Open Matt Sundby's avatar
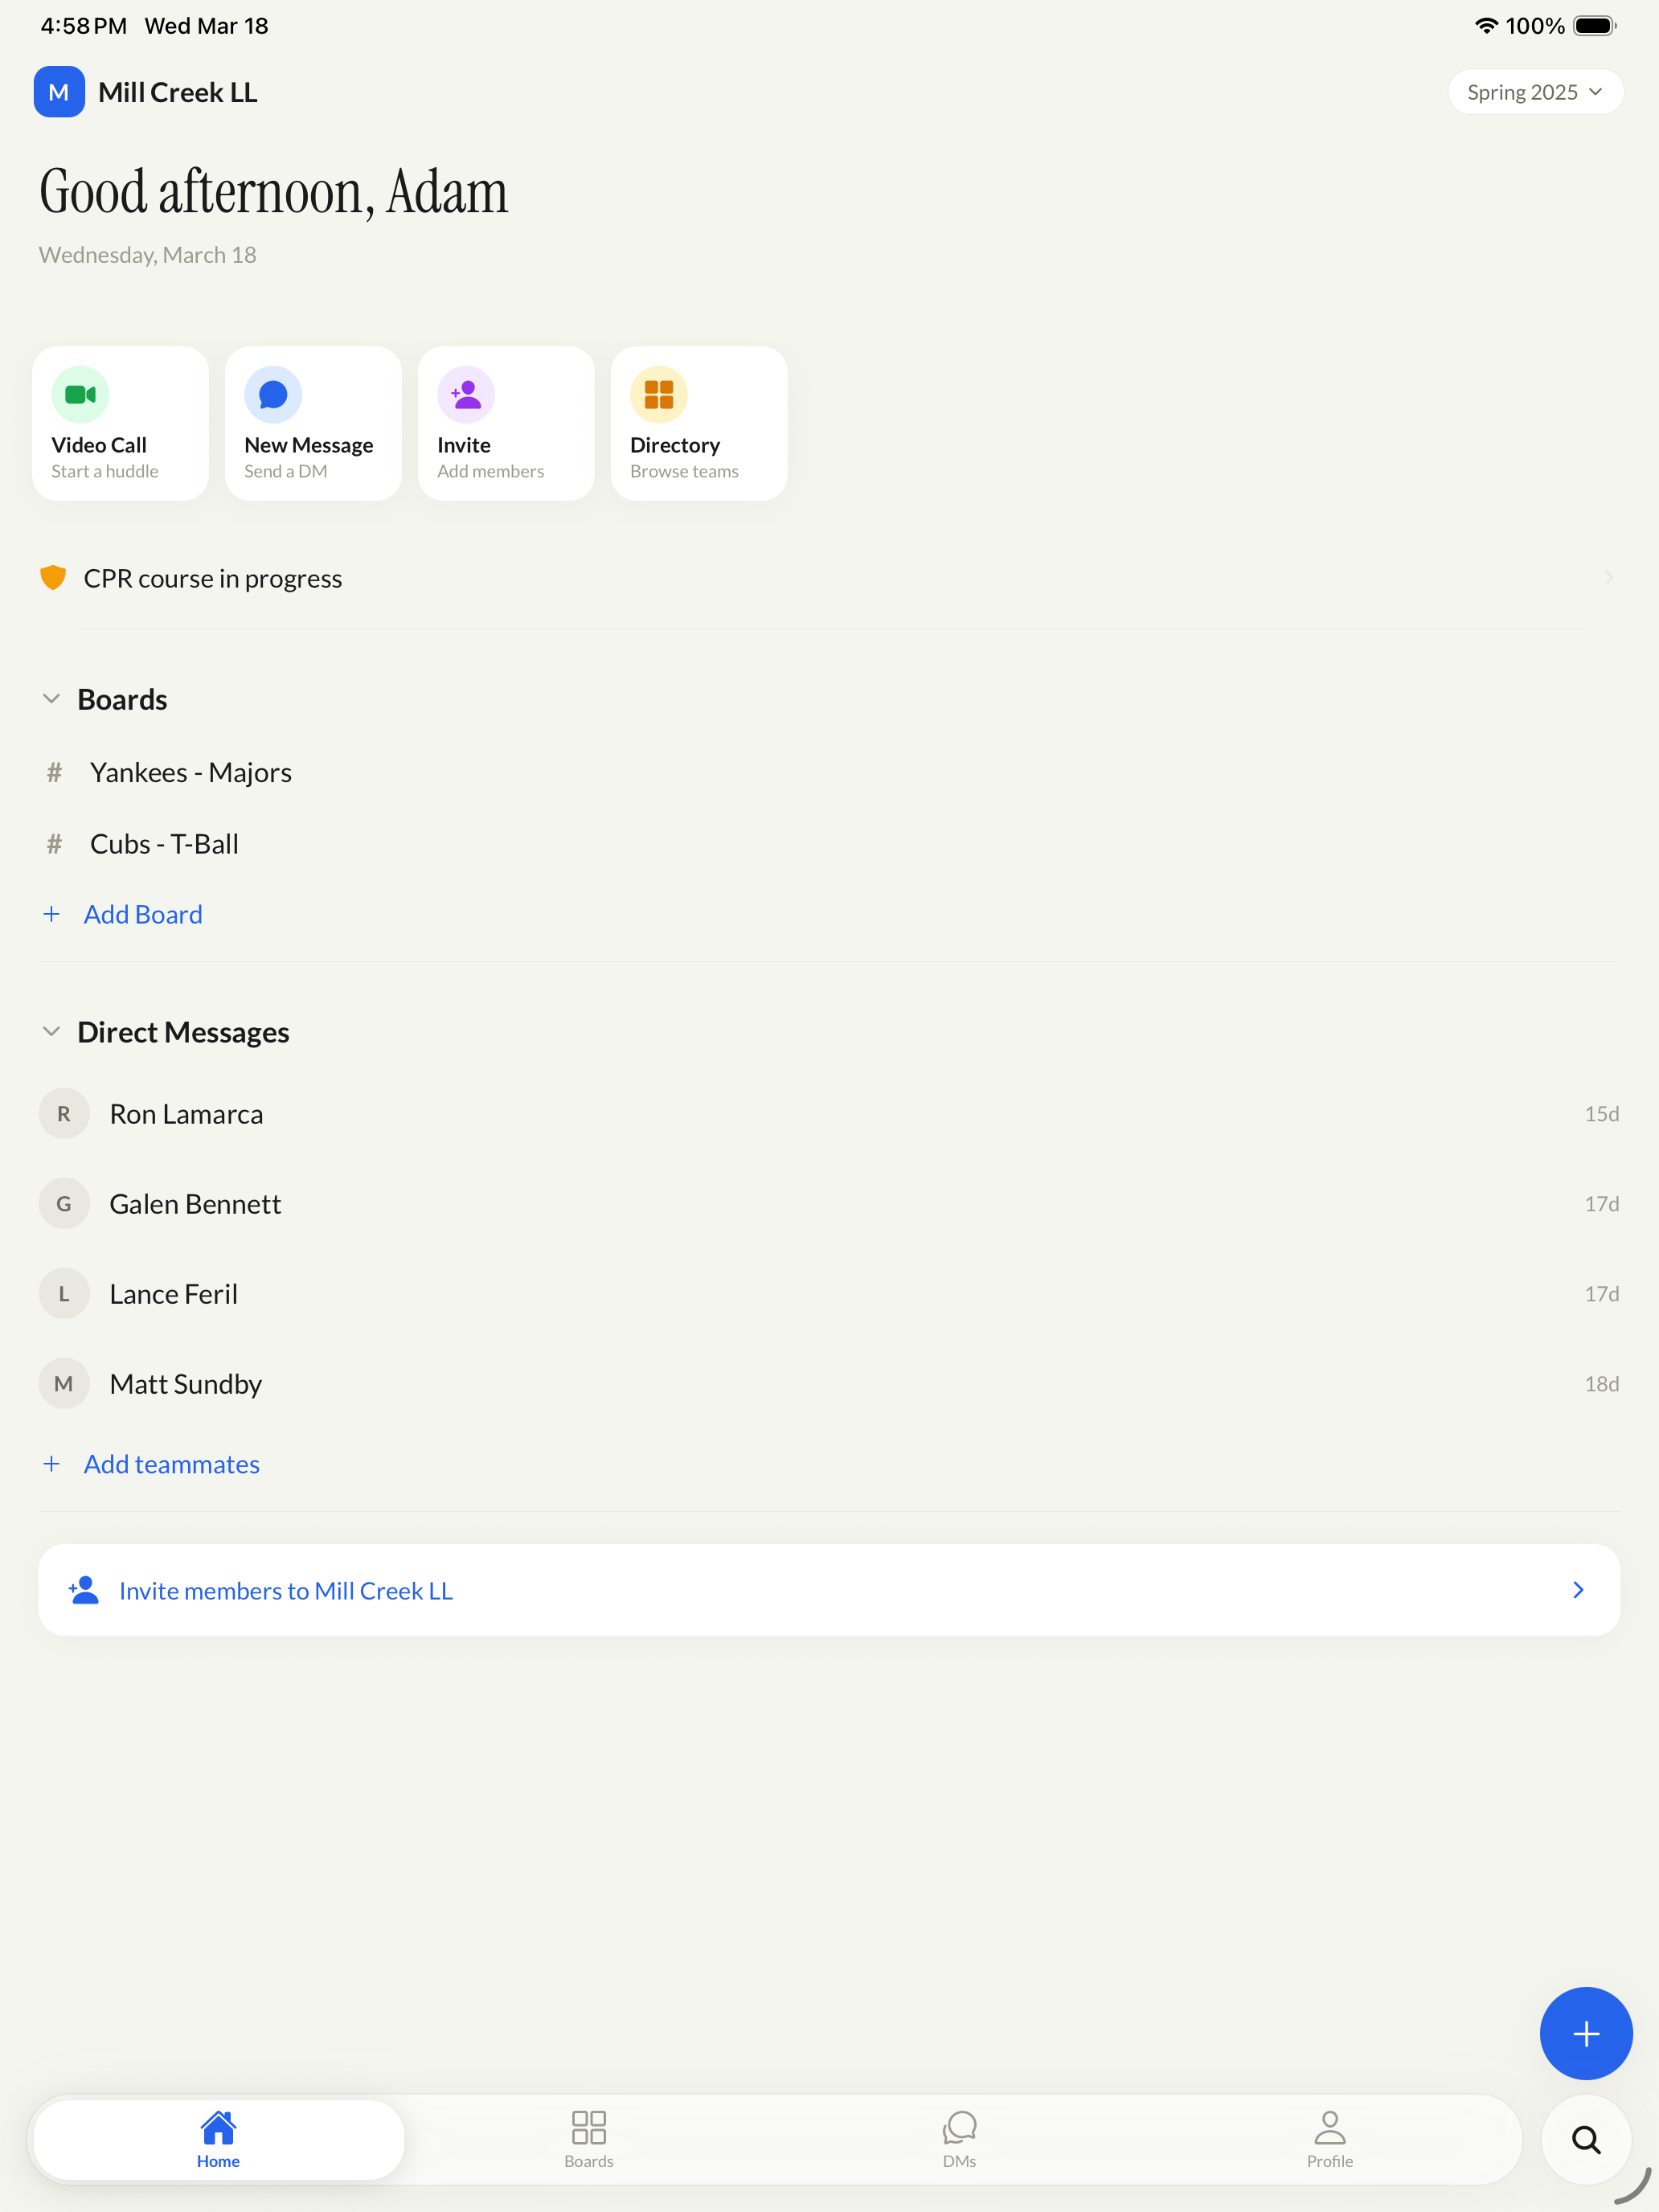This screenshot has height=2212, width=1659. point(64,1384)
